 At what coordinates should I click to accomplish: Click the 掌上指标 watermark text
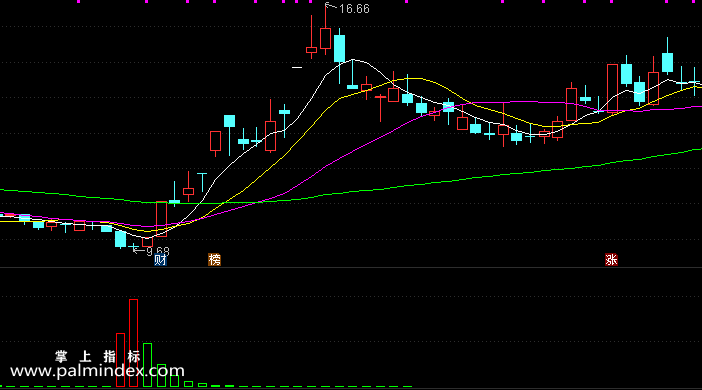(x=98, y=356)
